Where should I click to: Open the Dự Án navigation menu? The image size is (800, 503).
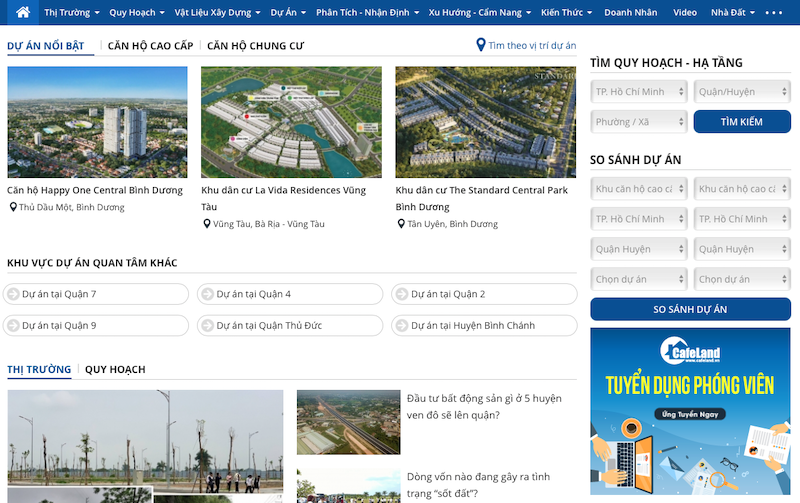[288, 12]
